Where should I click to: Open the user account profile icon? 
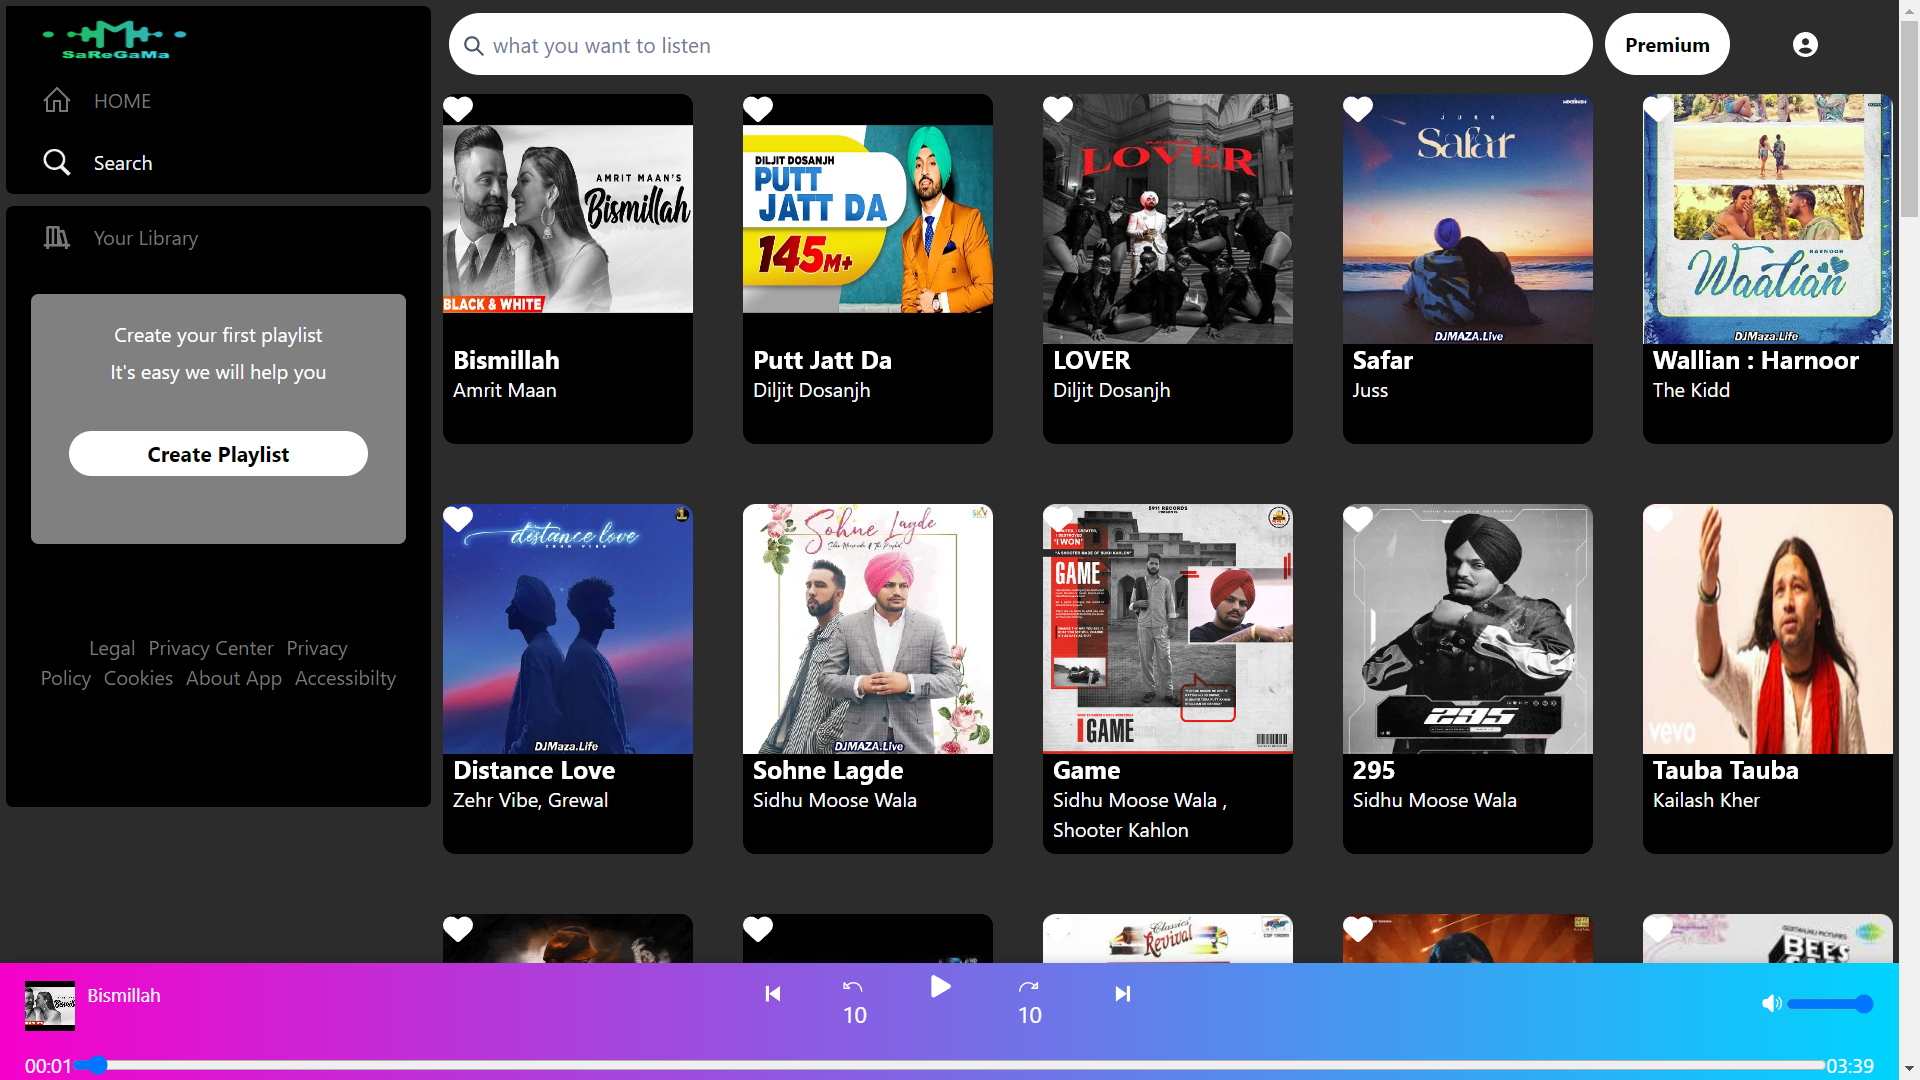coord(1805,45)
